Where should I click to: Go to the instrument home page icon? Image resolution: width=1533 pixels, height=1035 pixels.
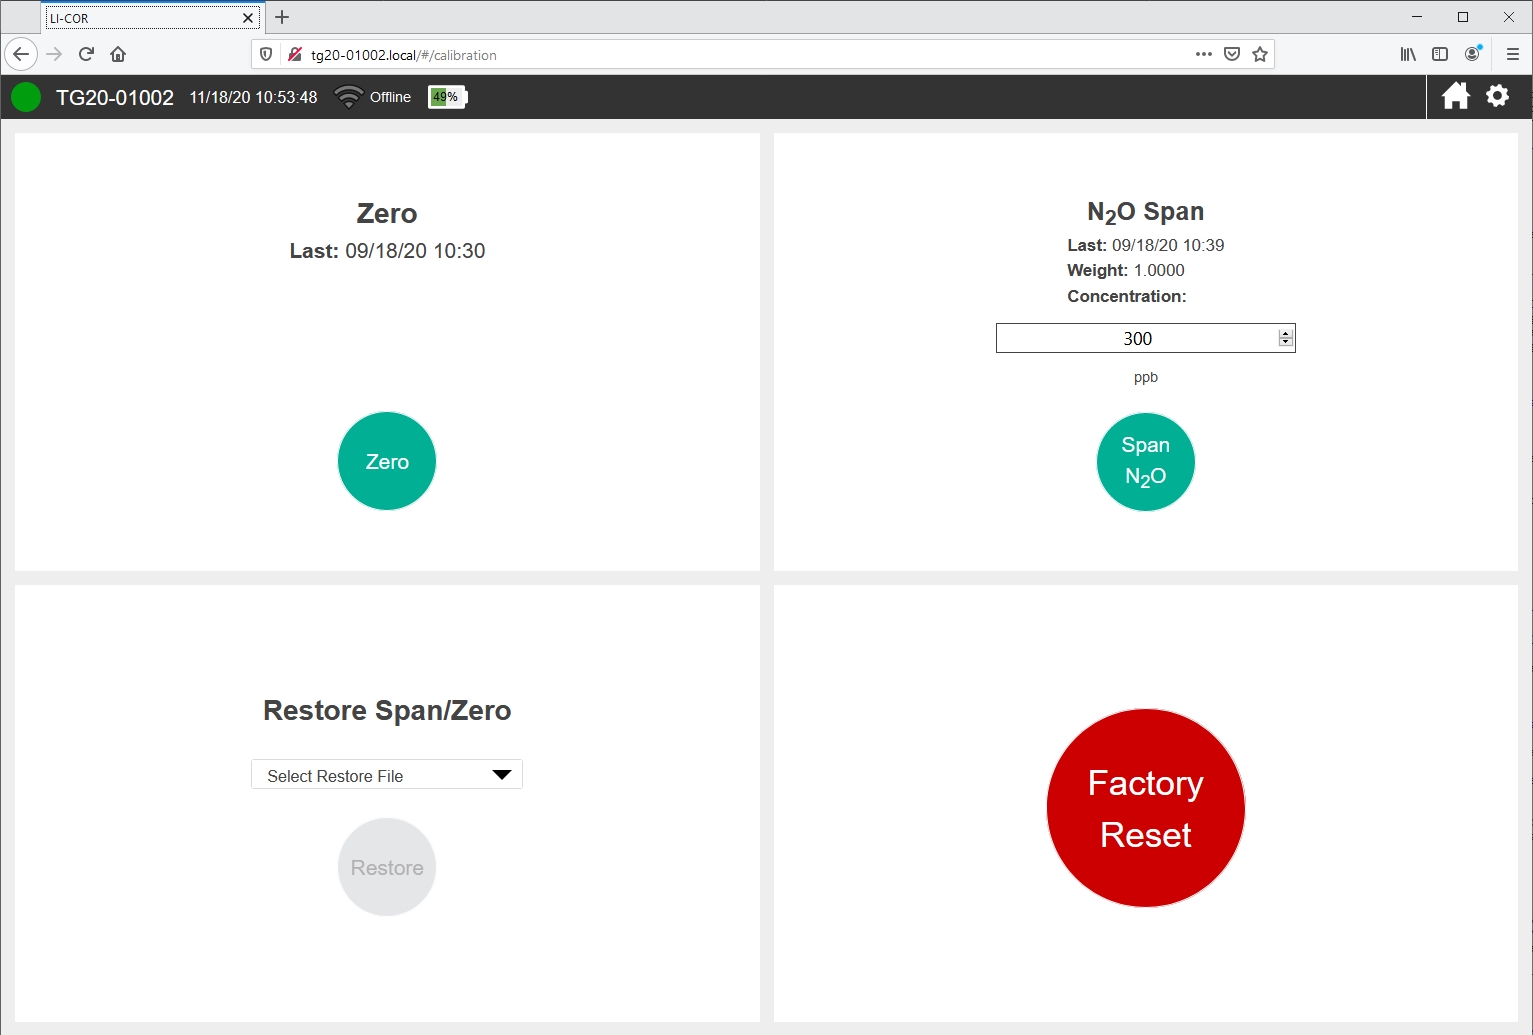1455,96
